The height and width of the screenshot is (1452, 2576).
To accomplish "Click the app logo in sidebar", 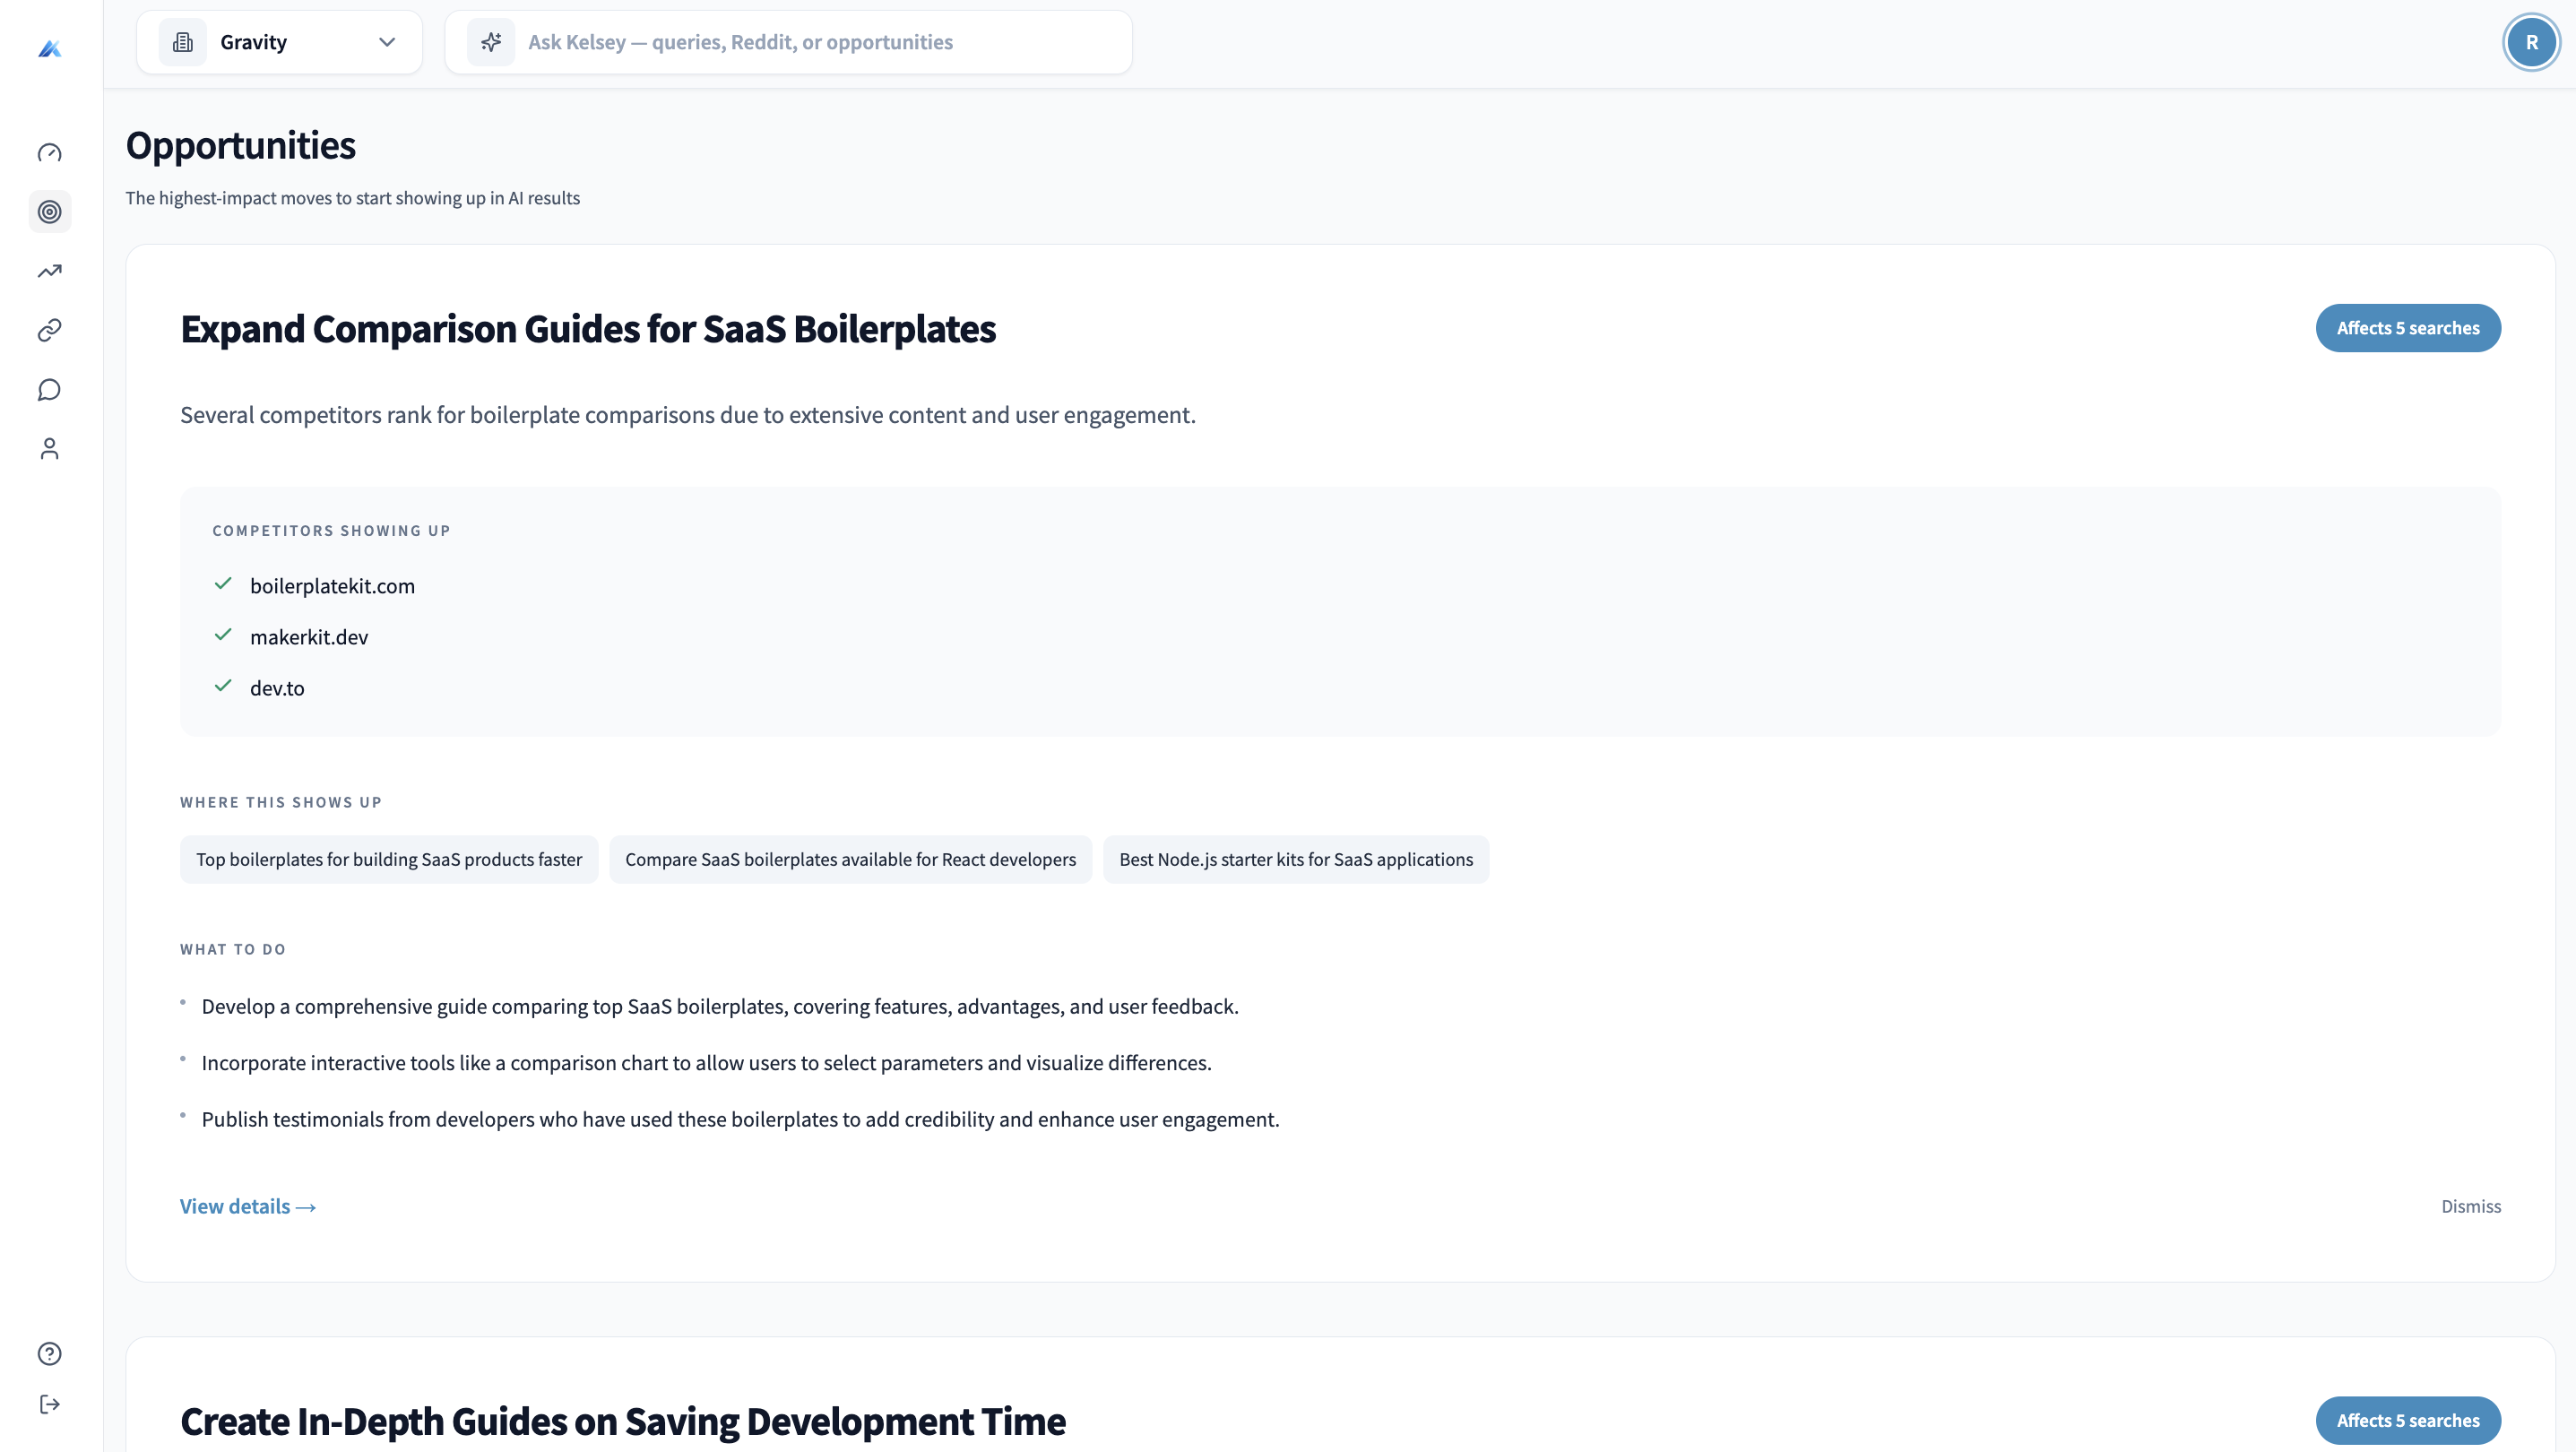I will point(50,48).
